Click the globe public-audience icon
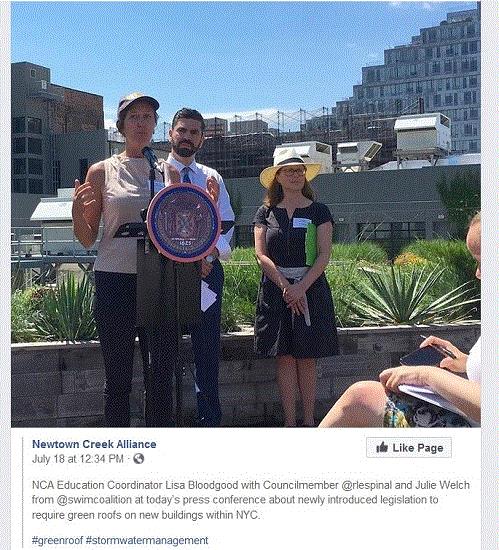This screenshot has height=550, width=499. point(139,458)
